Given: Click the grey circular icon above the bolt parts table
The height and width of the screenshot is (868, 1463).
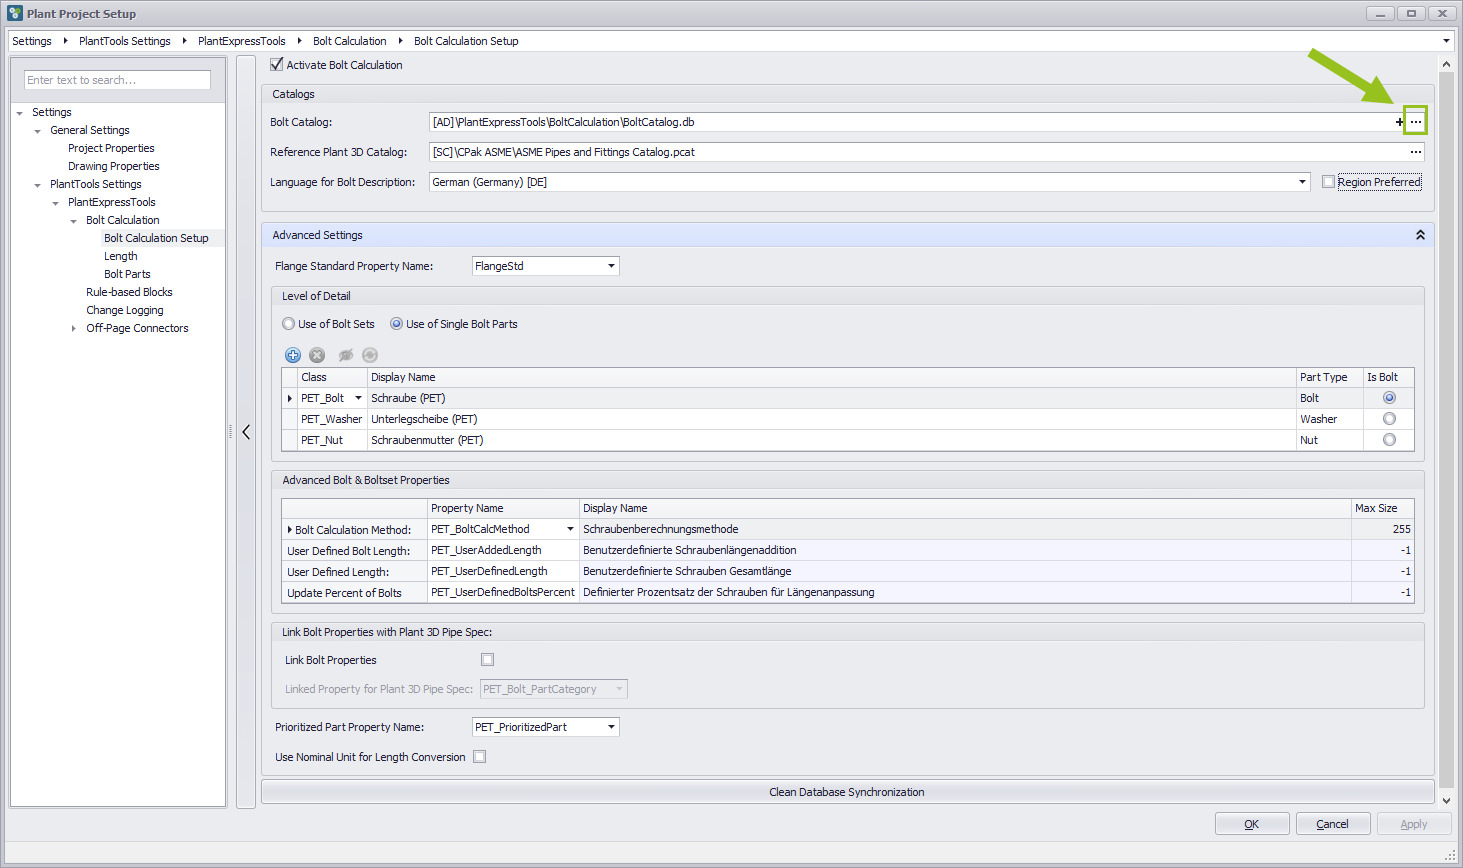Looking at the screenshot, I should (x=370, y=355).
